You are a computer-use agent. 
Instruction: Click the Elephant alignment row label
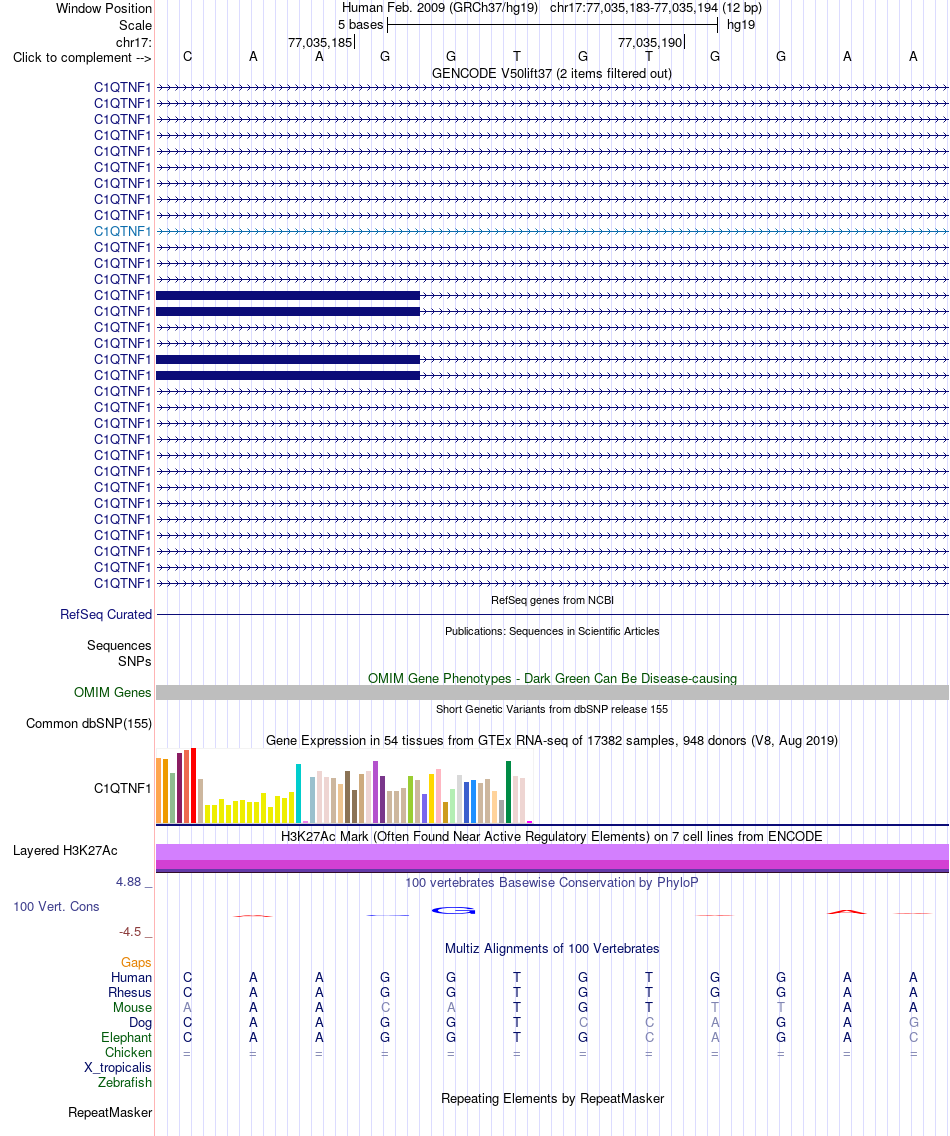coord(127,1037)
